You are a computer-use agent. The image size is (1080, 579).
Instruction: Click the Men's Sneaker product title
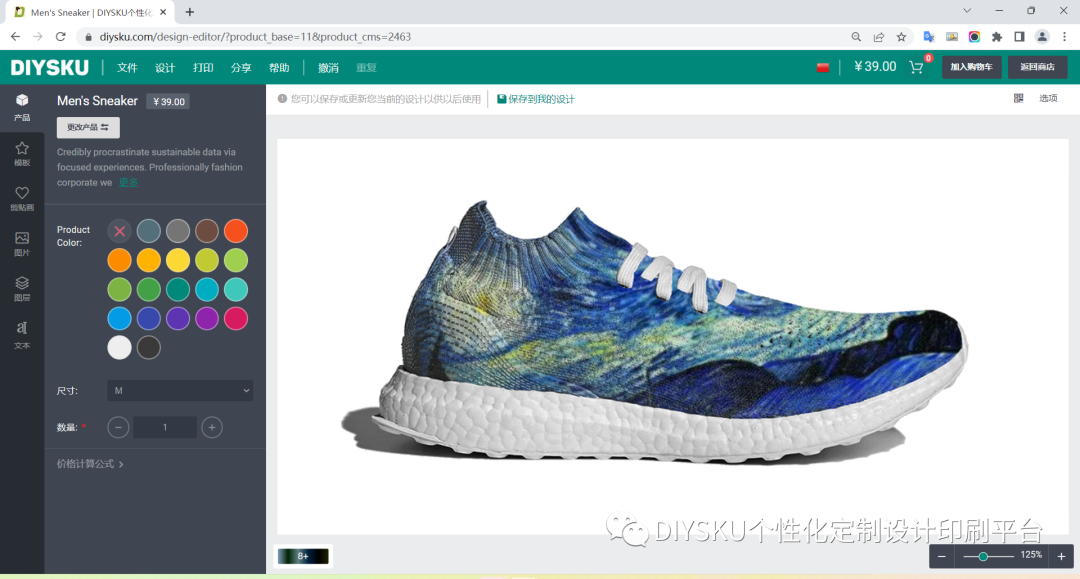pos(97,101)
